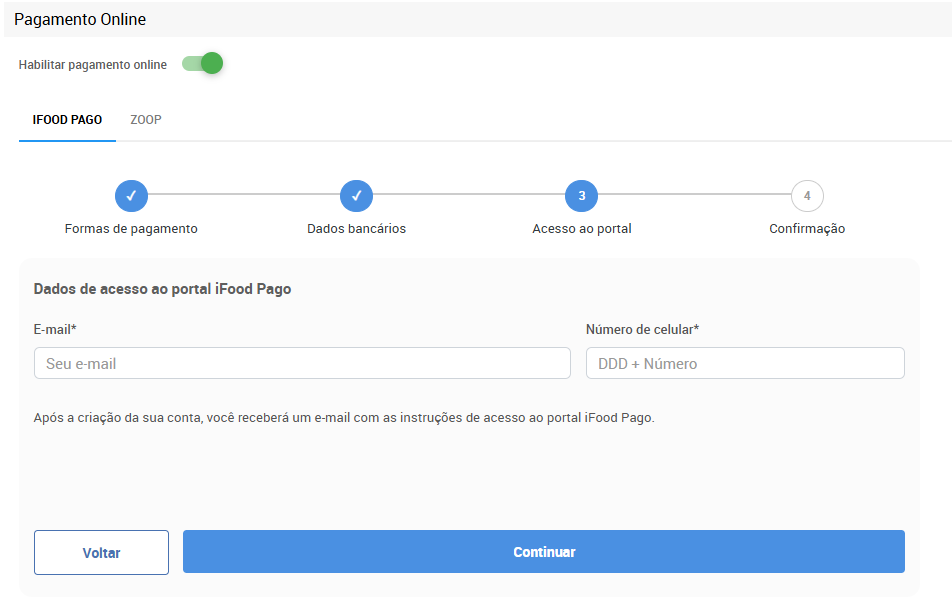952x603 pixels.
Task: Open the ZOOP tab
Action: pyautogui.click(x=146, y=120)
